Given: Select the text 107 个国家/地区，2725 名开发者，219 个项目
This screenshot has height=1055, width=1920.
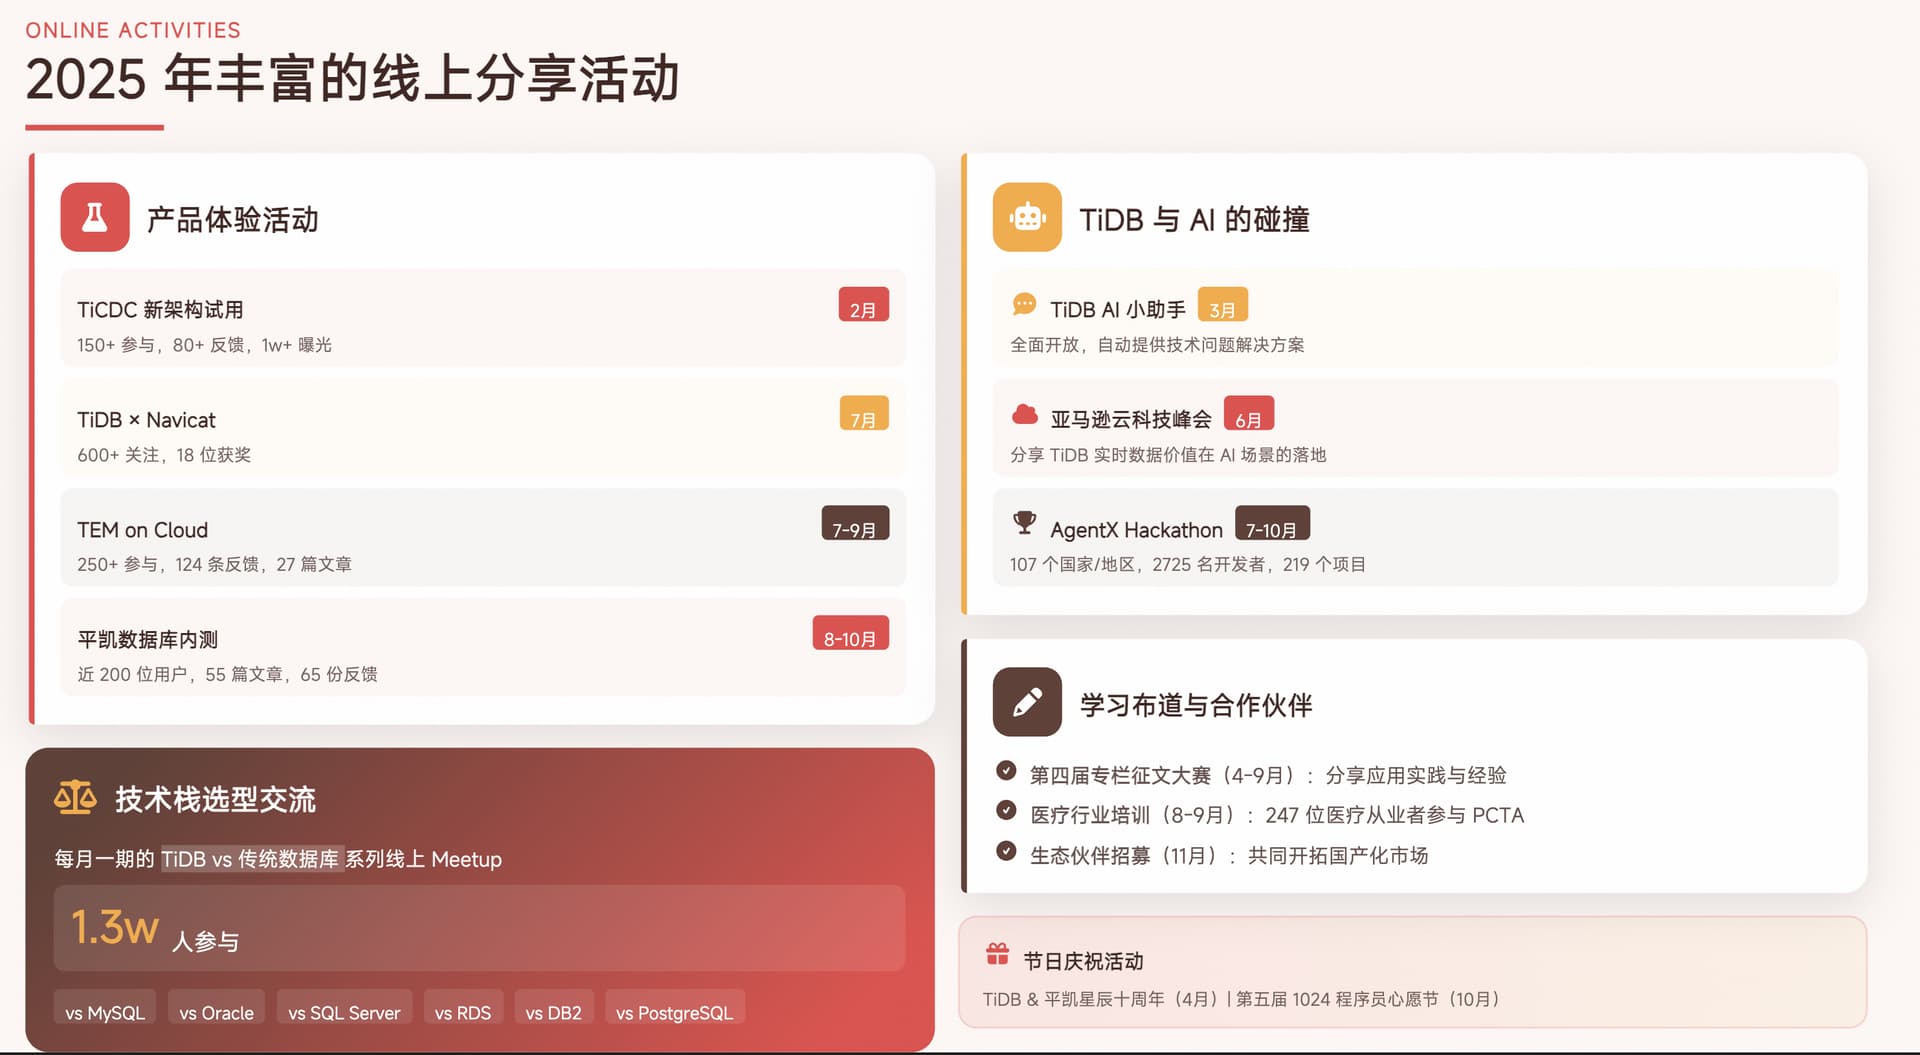Looking at the screenshot, I should click(x=1187, y=564).
